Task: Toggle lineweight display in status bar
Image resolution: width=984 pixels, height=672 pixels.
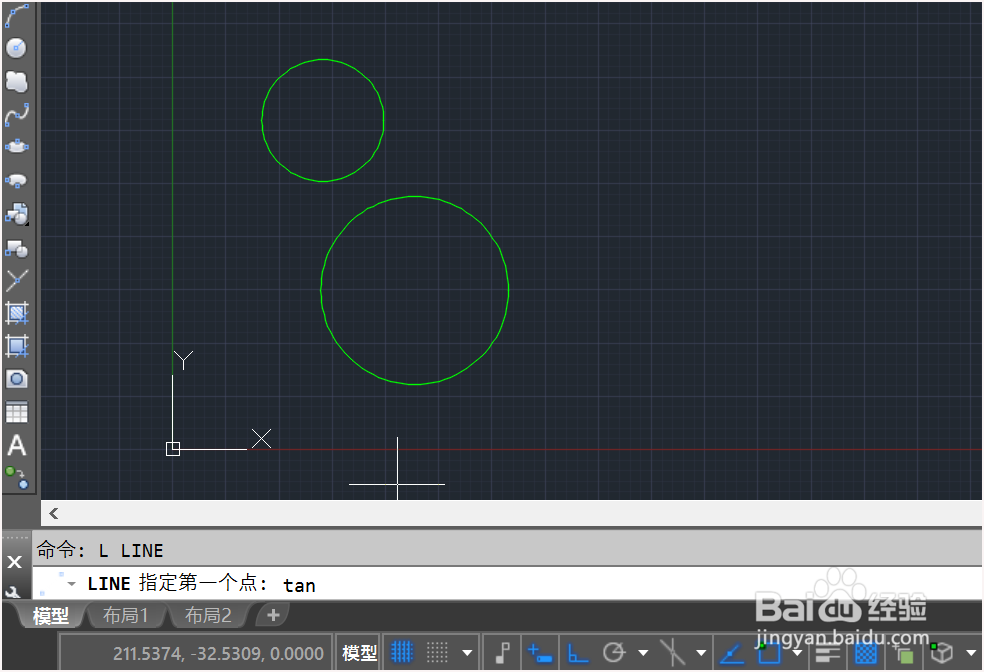Action: [828, 654]
